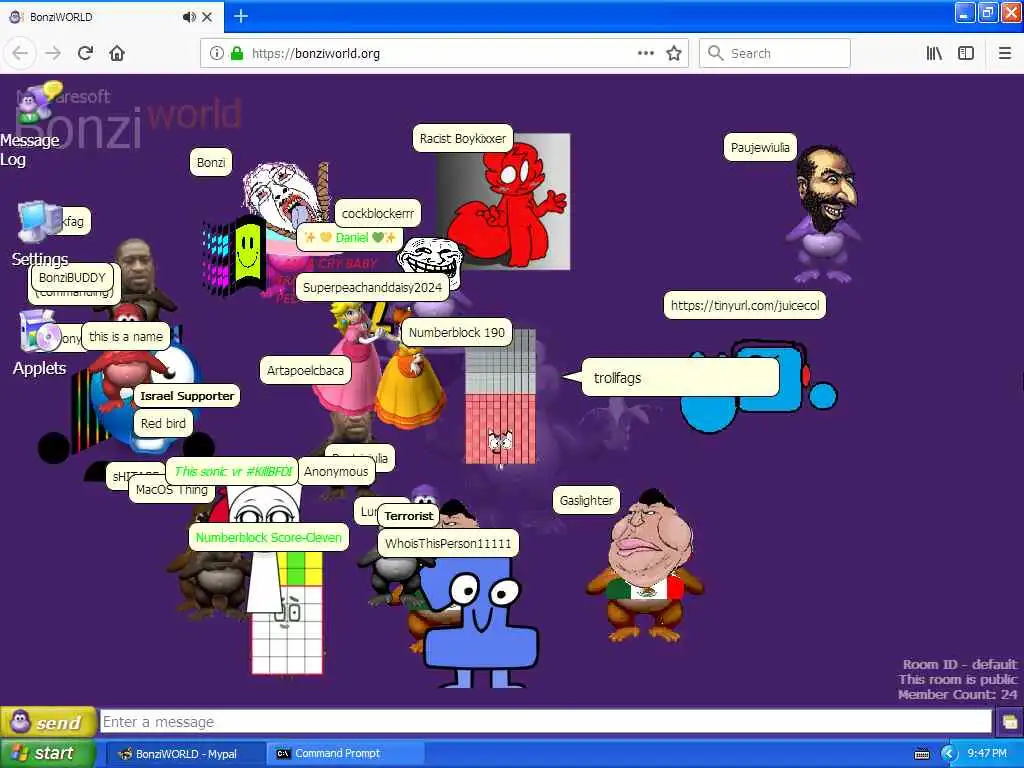Image resolution: width=1024 pixels, height=768 pixels.
Task: Click the trollface avatar
Action: coord(430,256)
